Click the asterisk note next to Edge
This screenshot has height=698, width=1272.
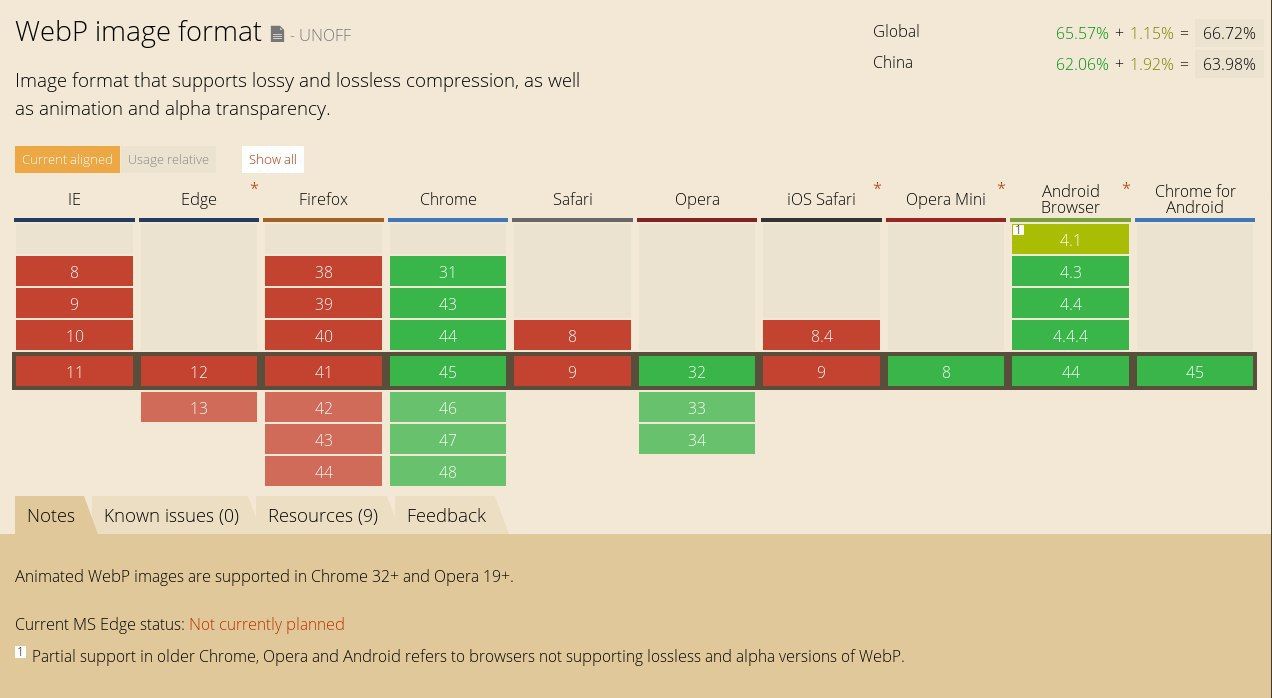click(x=254, y=188)
